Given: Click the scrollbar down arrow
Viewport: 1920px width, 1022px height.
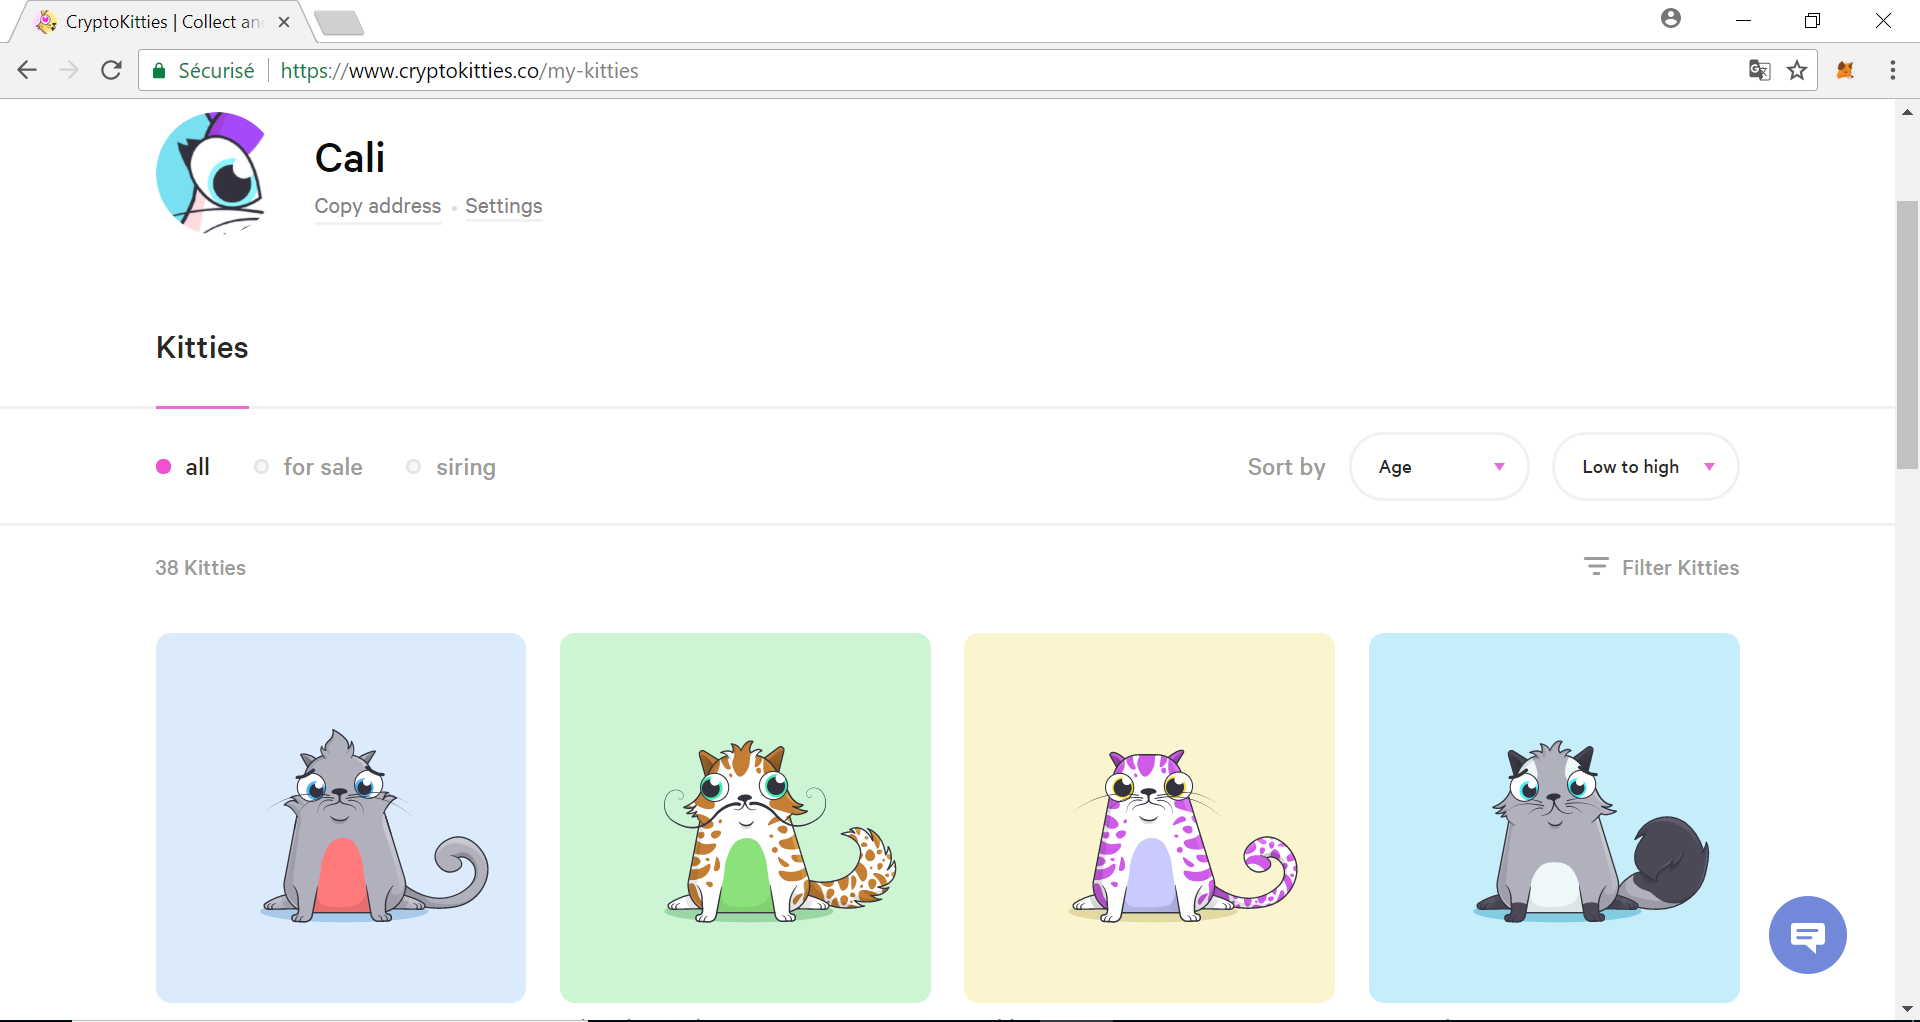Looking at the screenshot, I should pyautogui.click(x=1907, y=1008).
